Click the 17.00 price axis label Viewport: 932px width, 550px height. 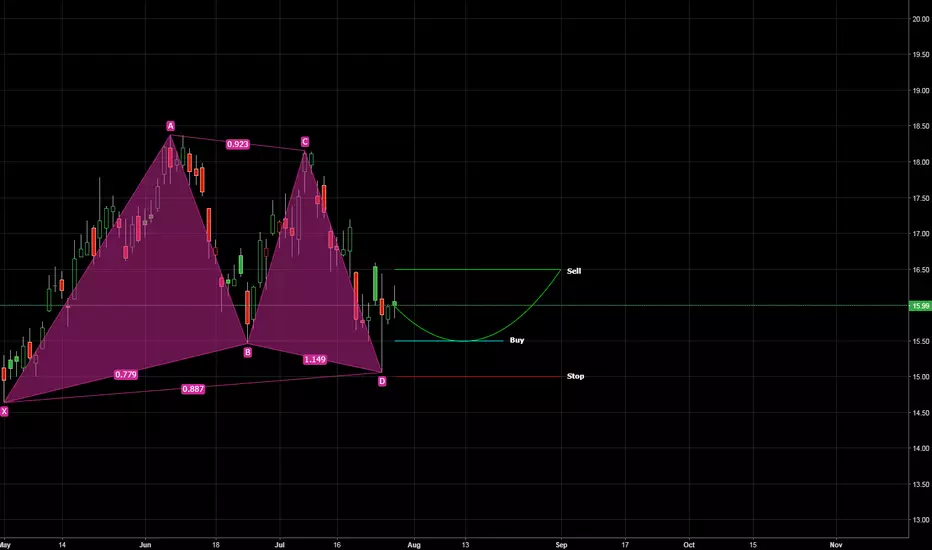(921, 234)
